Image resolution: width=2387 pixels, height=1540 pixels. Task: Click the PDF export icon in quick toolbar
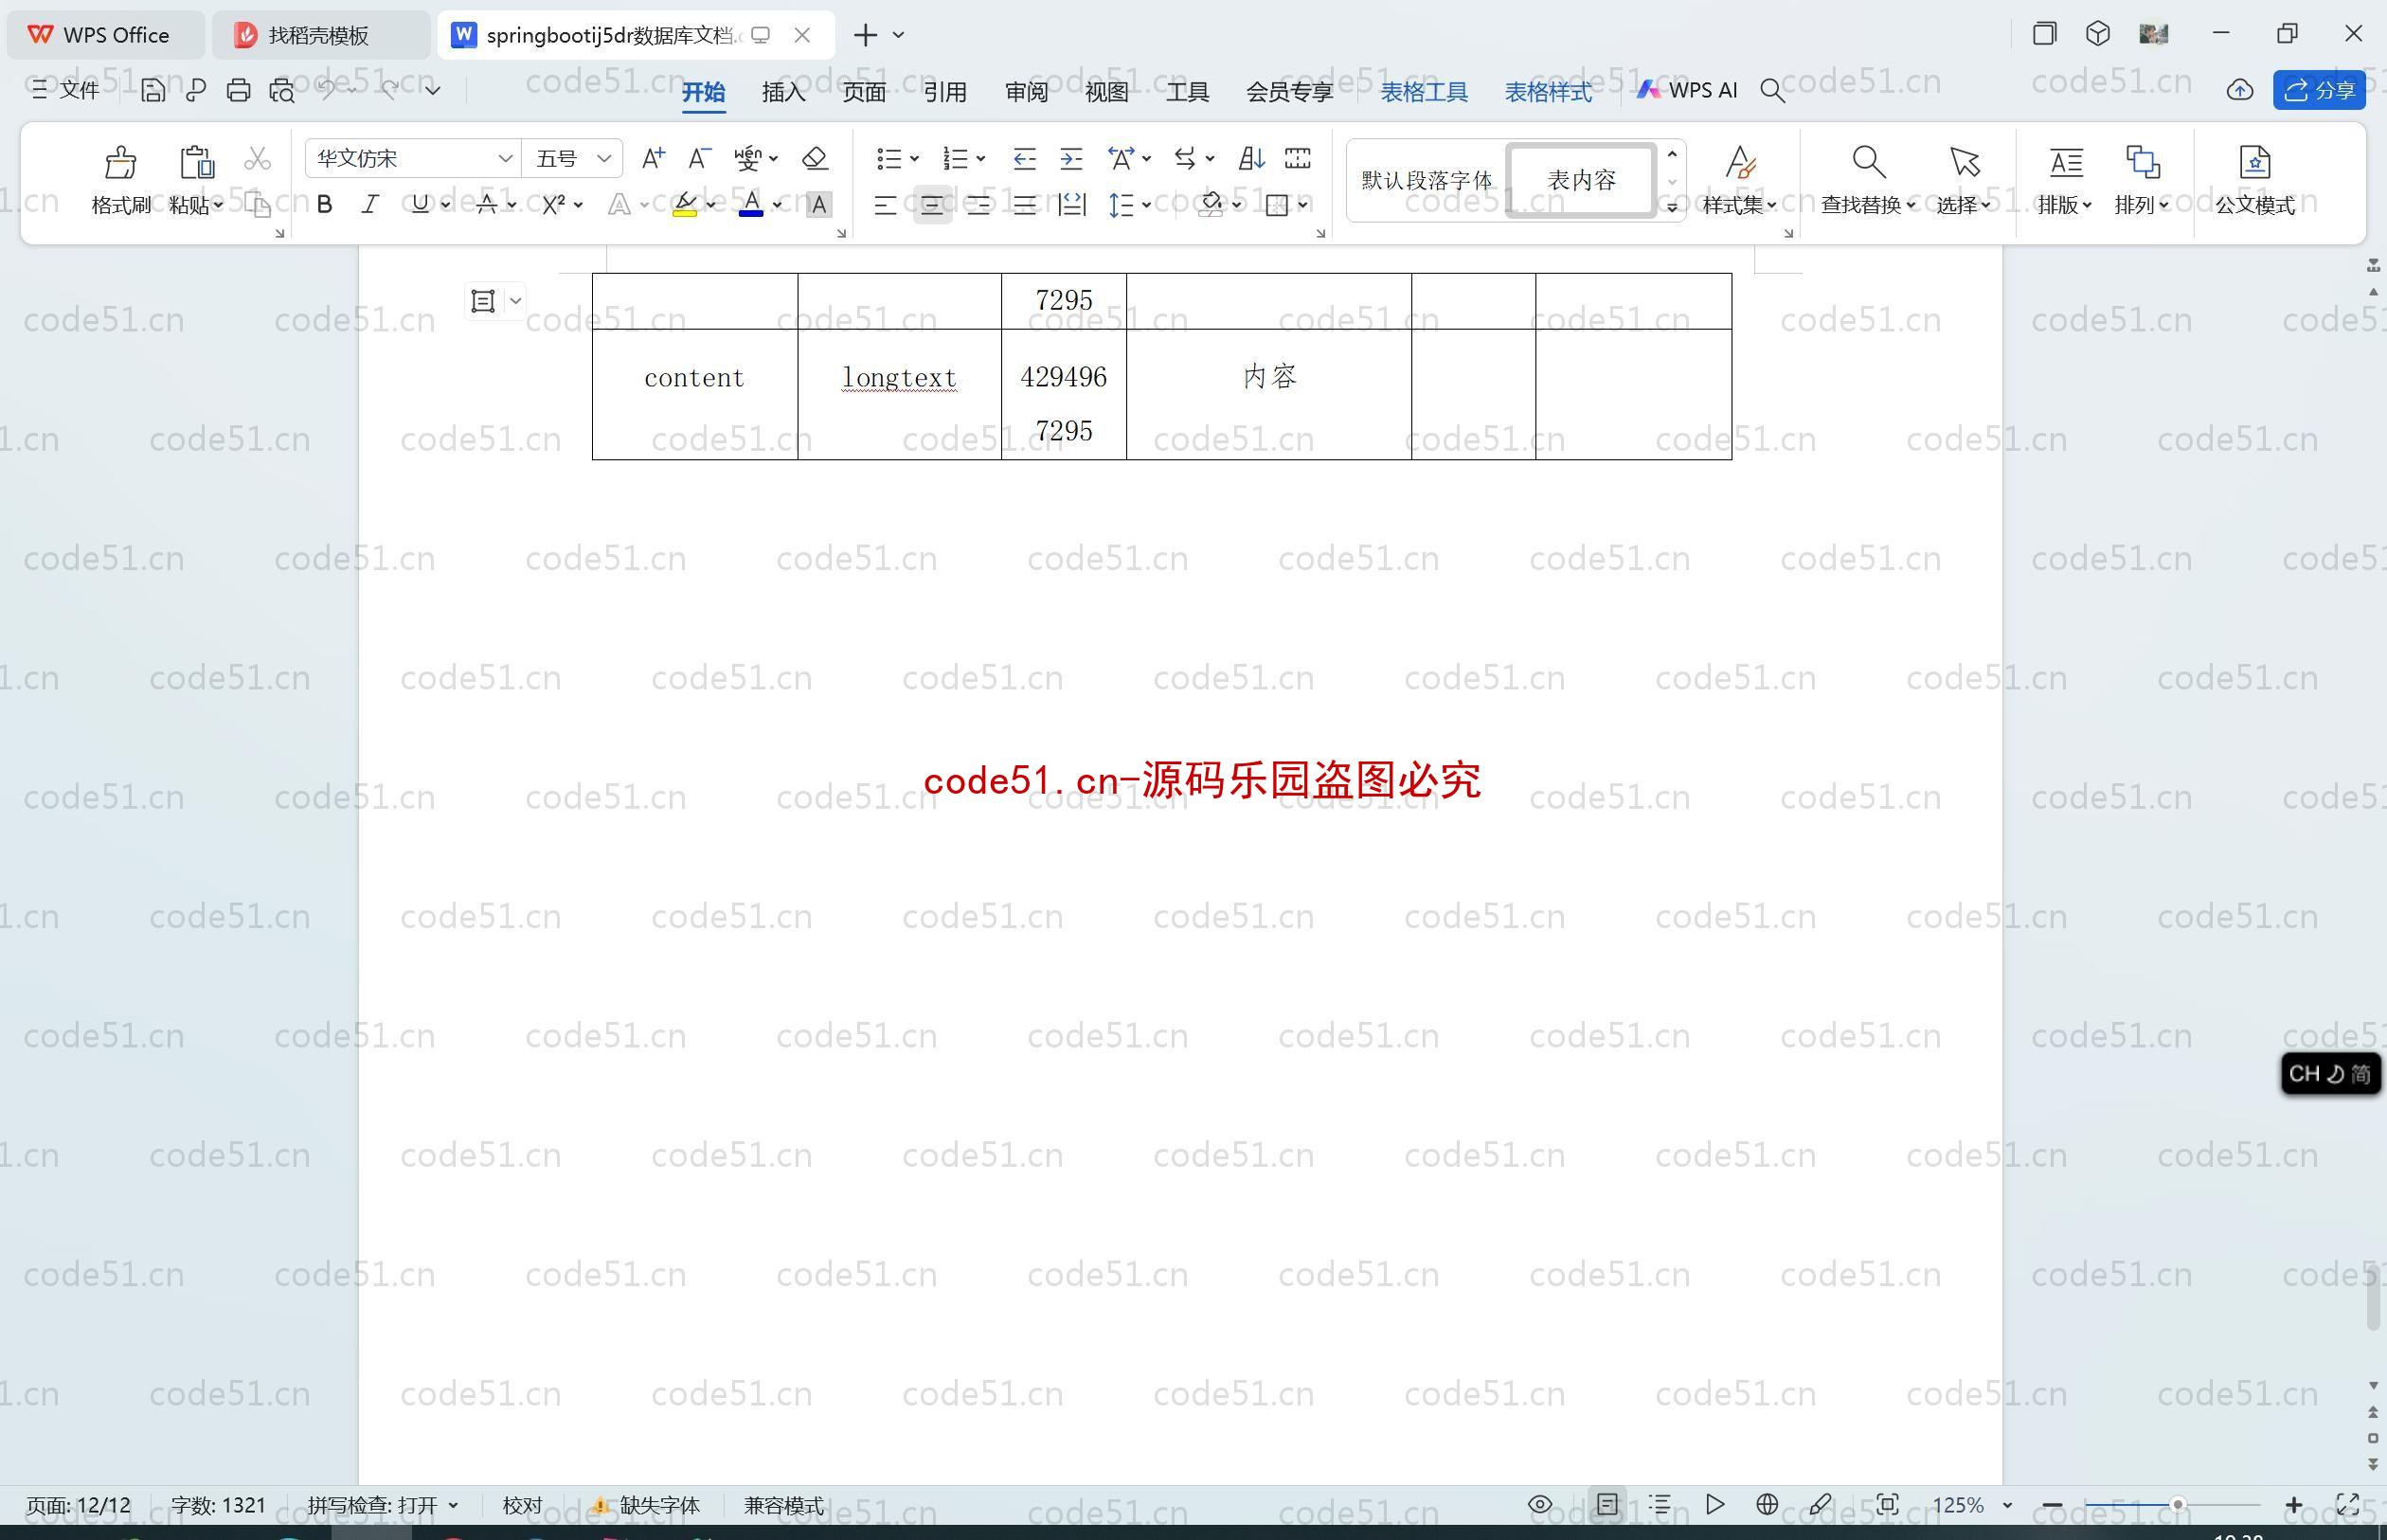(196, 90)
